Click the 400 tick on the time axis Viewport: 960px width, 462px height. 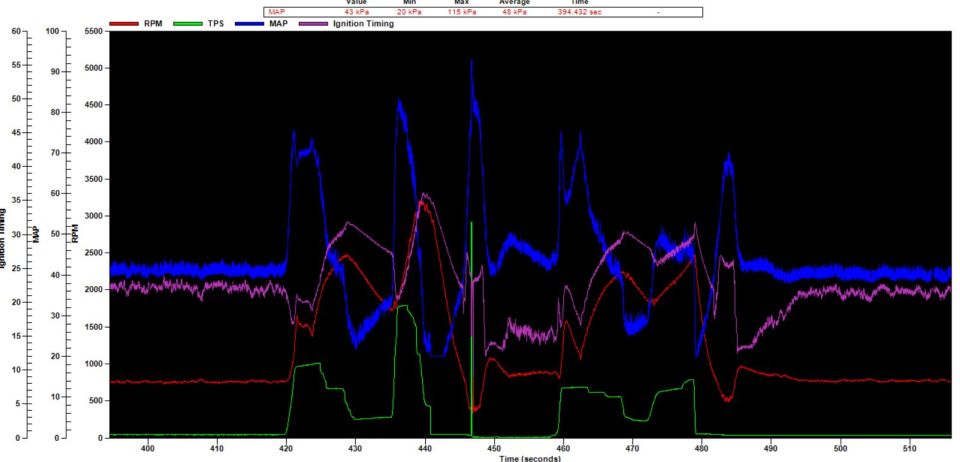pyautogui.click(x=148, y=447)
